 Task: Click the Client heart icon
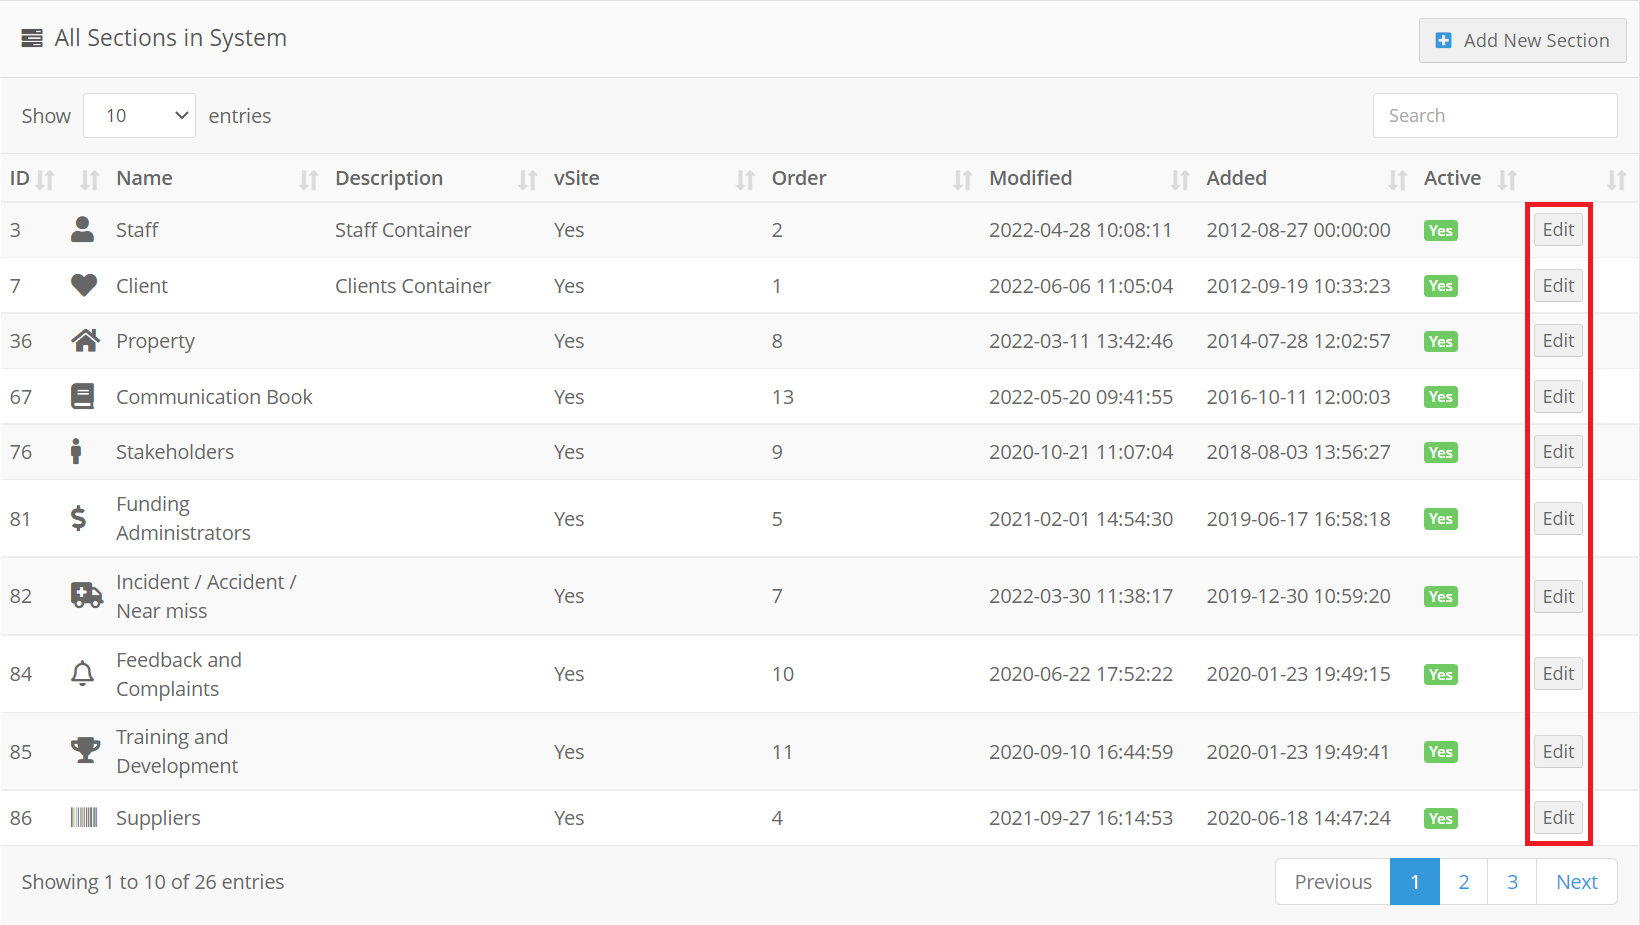click(84, 286)
